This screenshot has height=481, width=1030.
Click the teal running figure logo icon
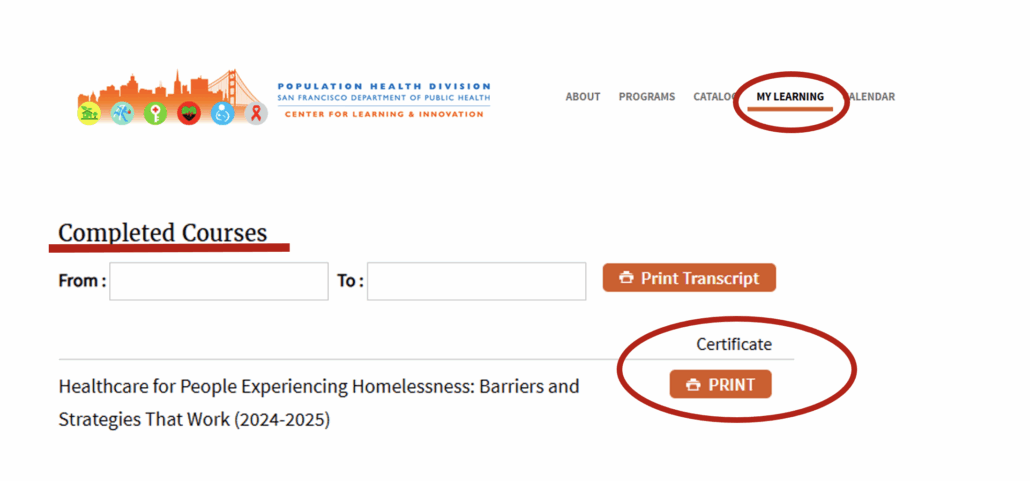(x=122, y=114)
